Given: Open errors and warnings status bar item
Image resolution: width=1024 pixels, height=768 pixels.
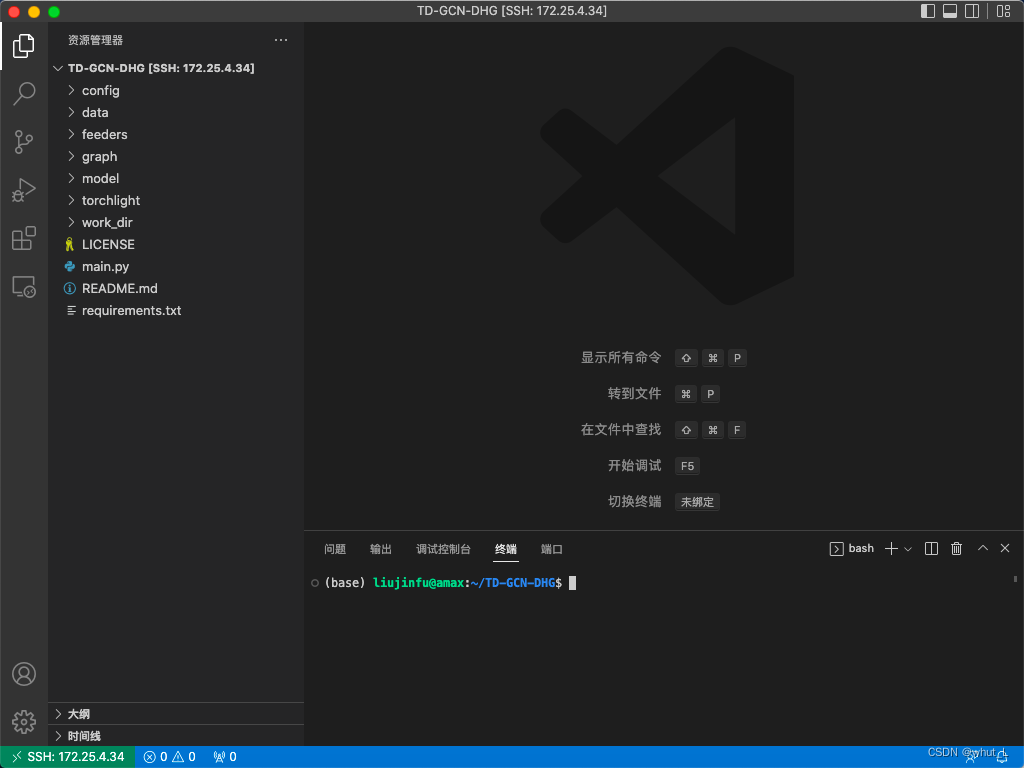Looking at the screenshot, I should [170, 757].
